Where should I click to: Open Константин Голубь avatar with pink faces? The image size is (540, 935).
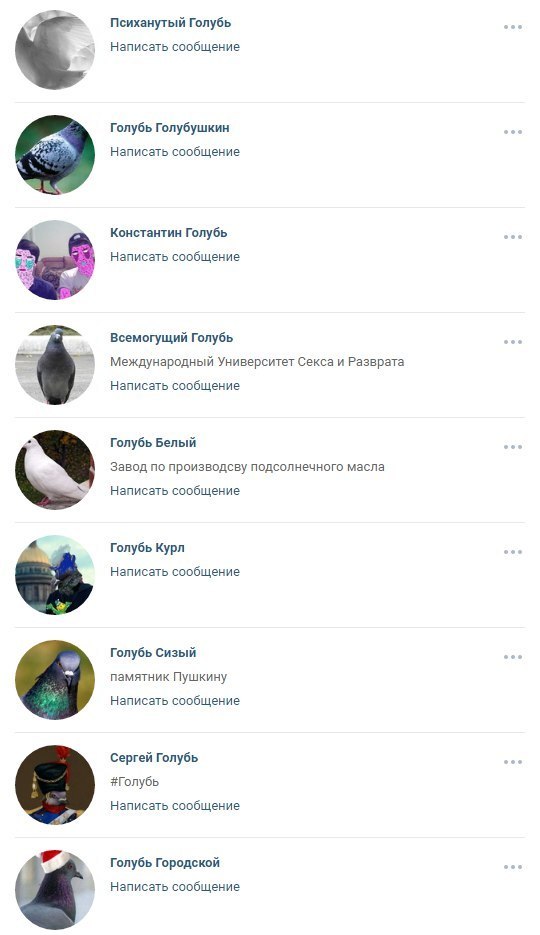[55, 260]
